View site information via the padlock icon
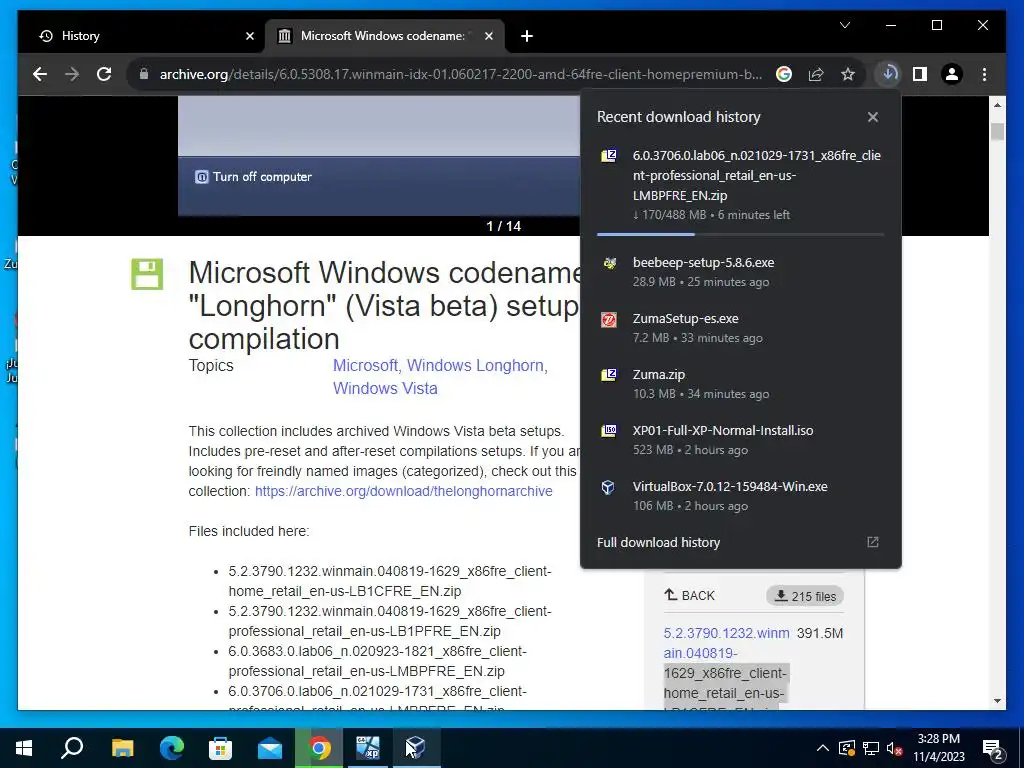 (144, 74)
